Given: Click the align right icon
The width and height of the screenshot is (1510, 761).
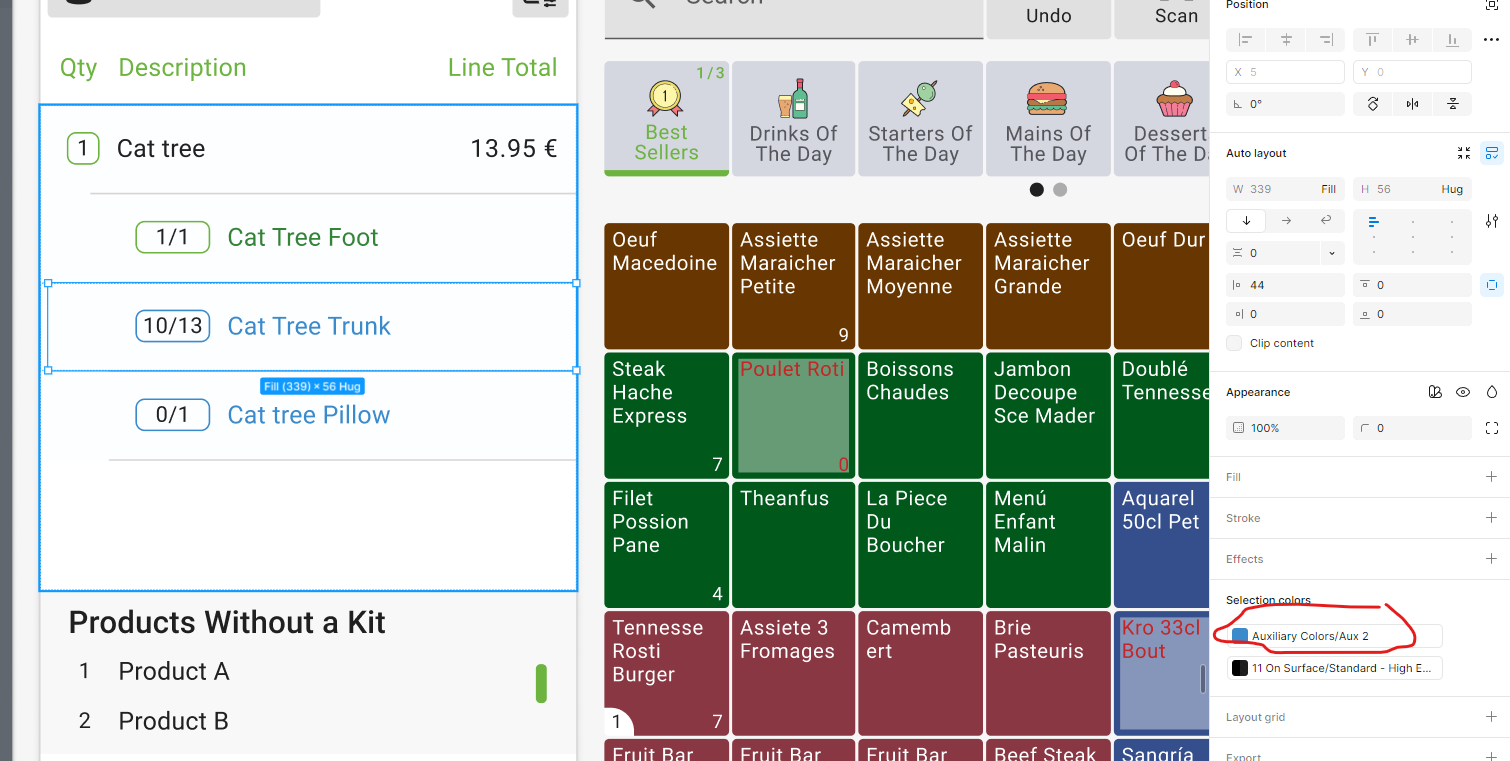Looking at the screenshot, I should coord(1326,40).
